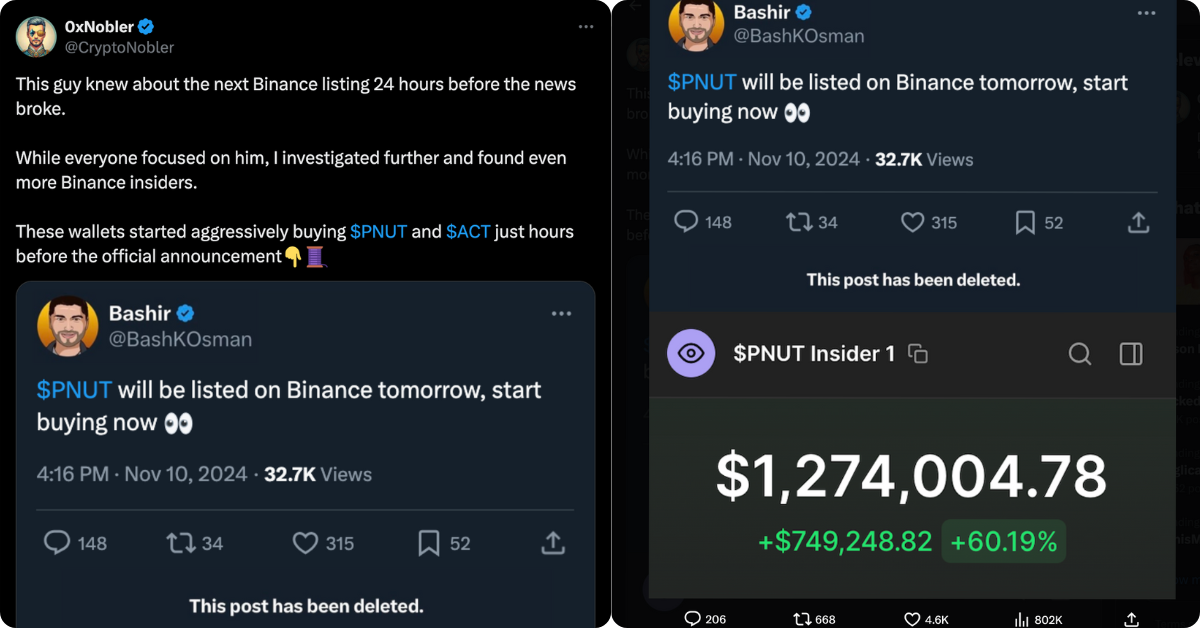Open the $PNUT cashtag in 0xNobler's text
Image resolution: width=1200 pixels, height=628 pixels.
[x=378, y=231]
